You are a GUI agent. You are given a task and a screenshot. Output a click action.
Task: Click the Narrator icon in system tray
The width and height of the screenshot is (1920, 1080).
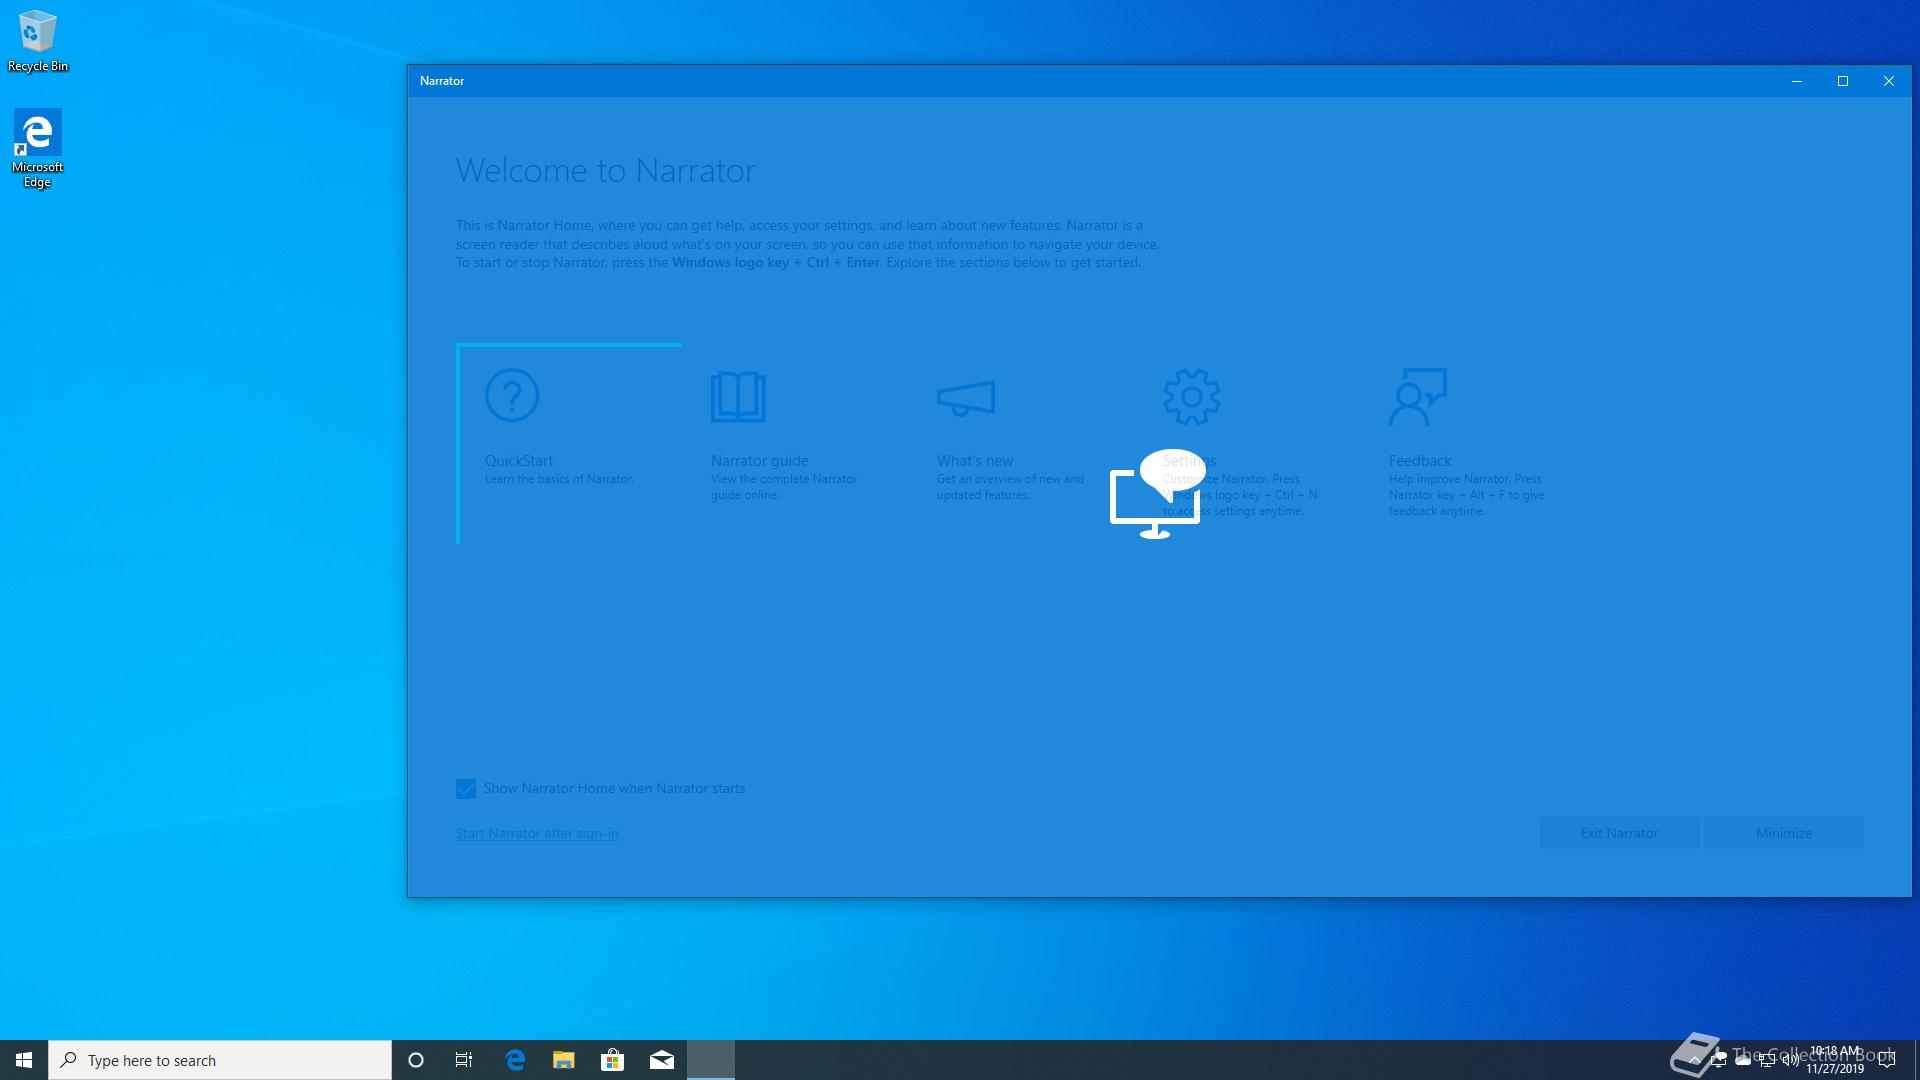tap(1718, 1059)
